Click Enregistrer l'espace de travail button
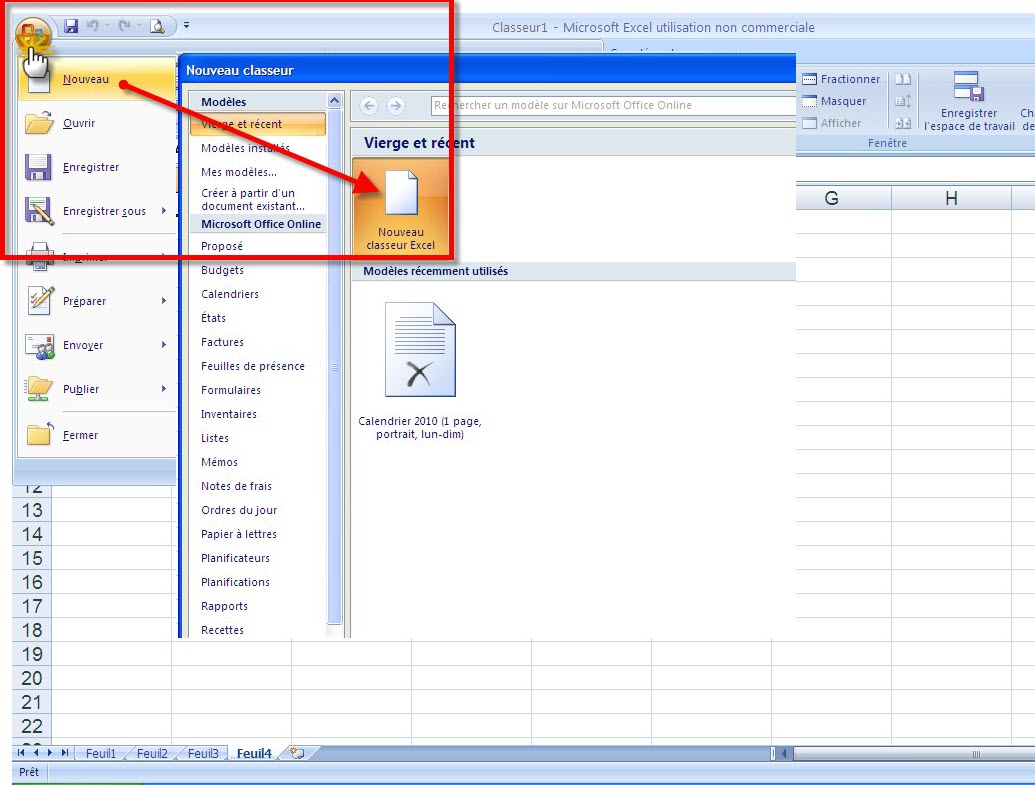 pyautogui.click(x=969, y=102)
